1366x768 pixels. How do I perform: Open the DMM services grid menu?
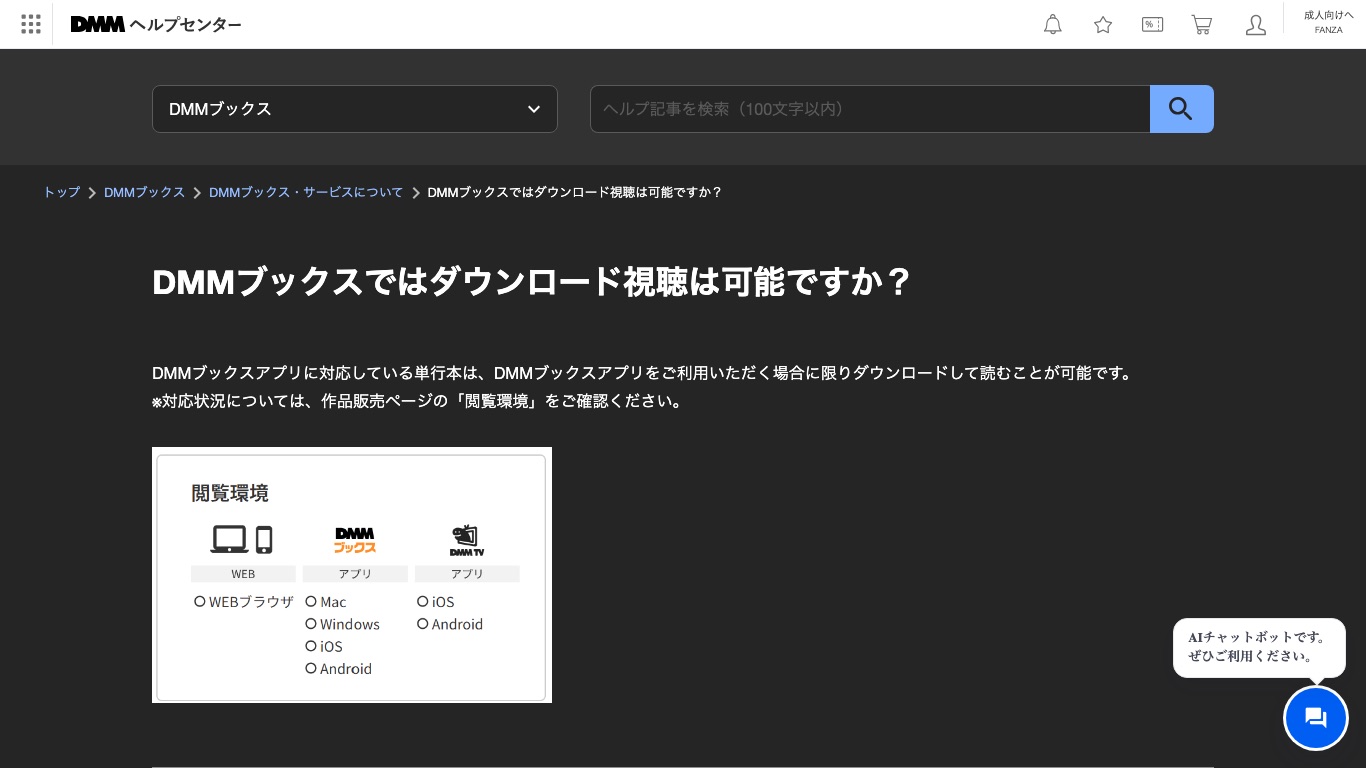31,24
